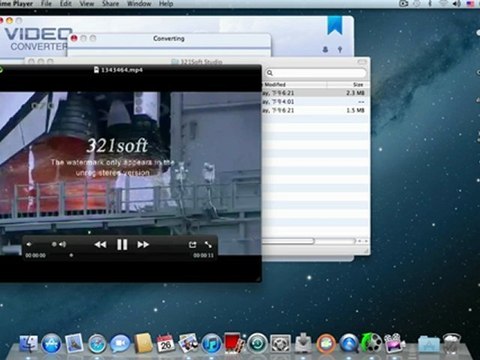The image size is (480, 360).
Task: Open the Help menu
Action: 166,4
